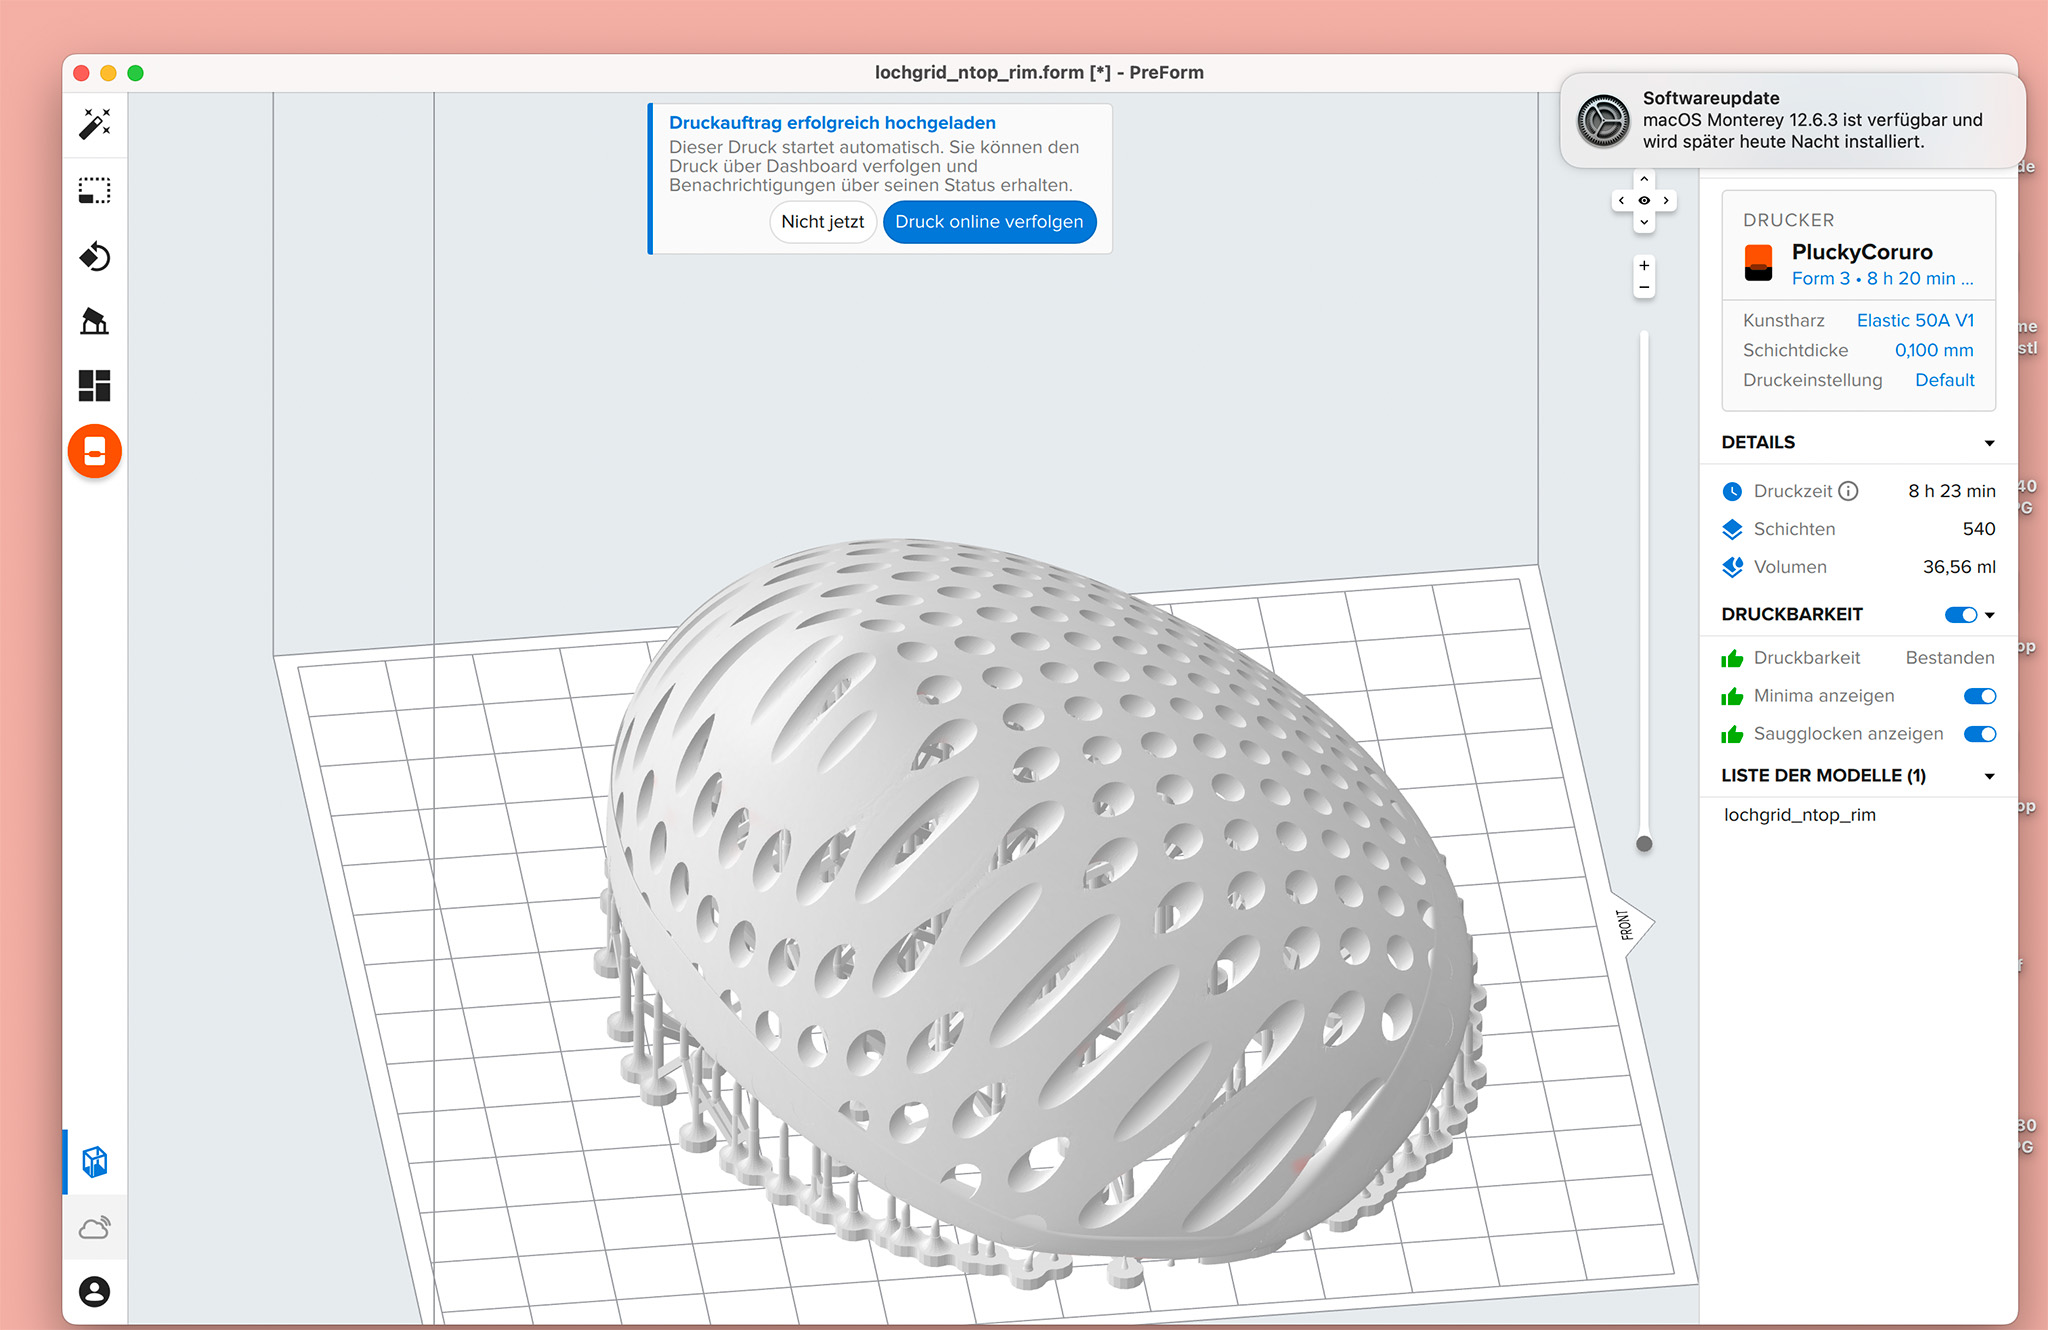
Task: Select the Size tool icon in sidebar
Action: click(x=95, y=190)
